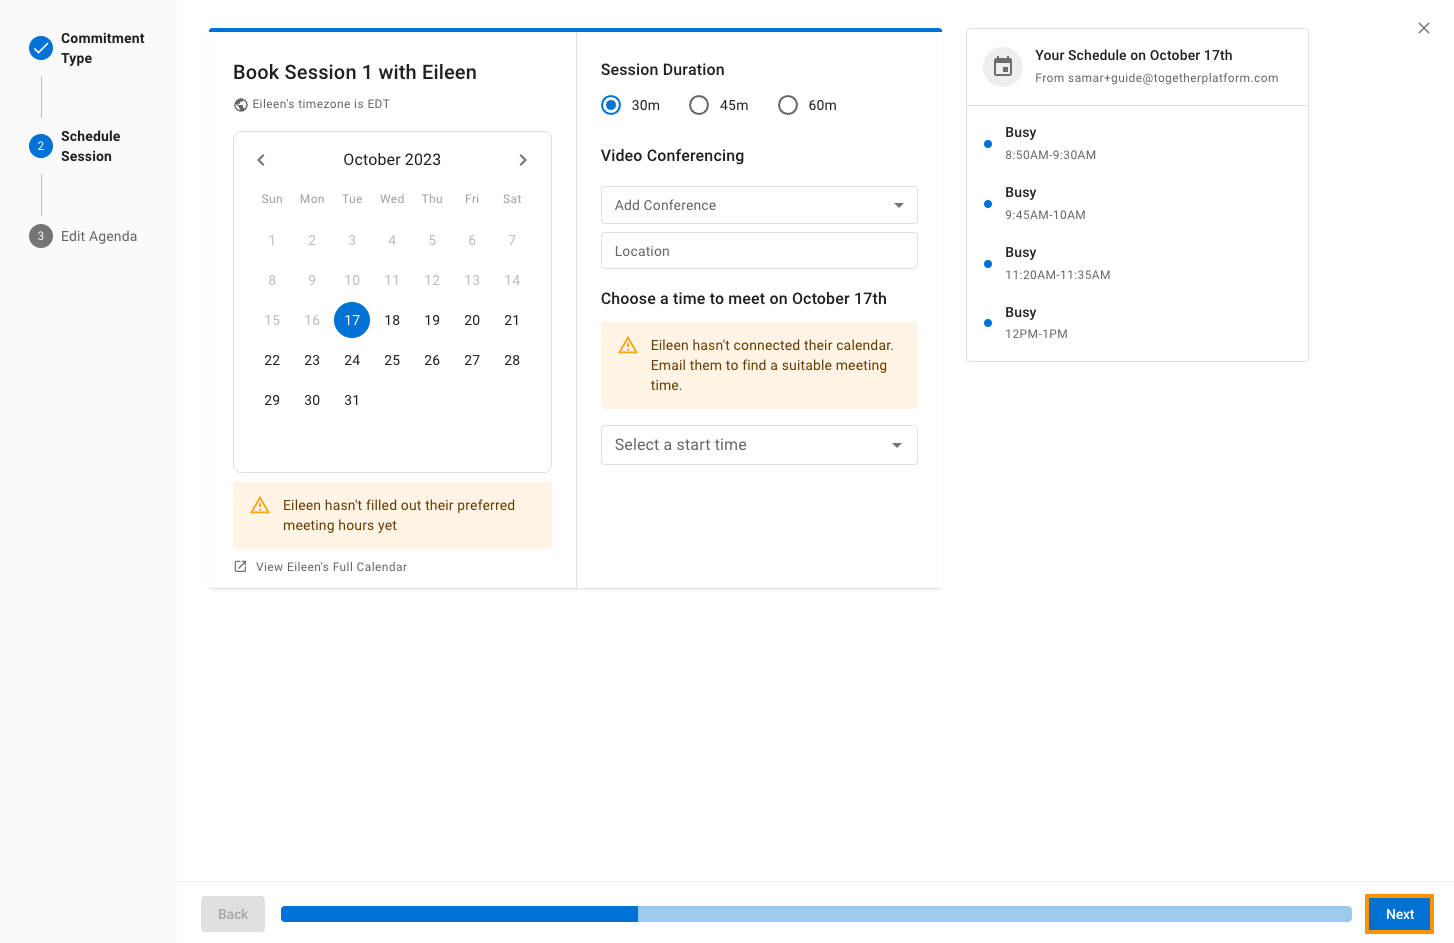Click the Busy 8:50AM-9:30AM entry
Image resolution: width=1454 pixels, height=943 pixels.
1137,143
